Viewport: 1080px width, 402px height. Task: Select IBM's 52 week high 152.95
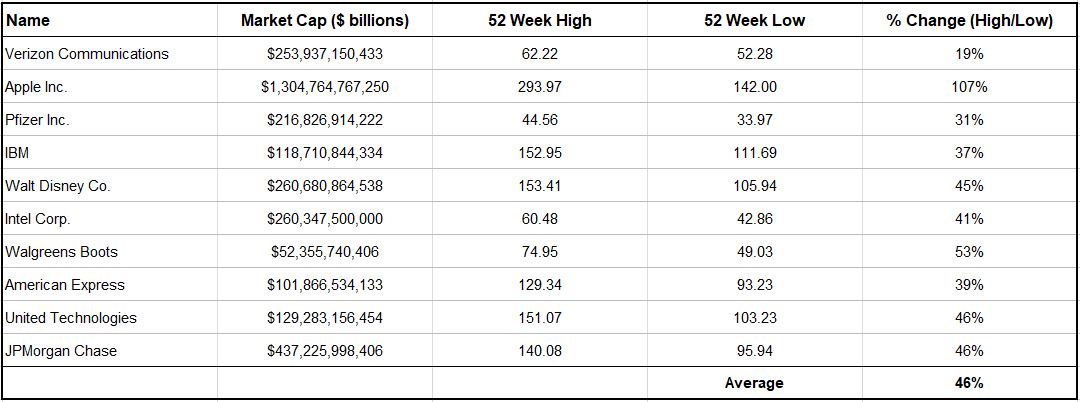coord(540,153)
